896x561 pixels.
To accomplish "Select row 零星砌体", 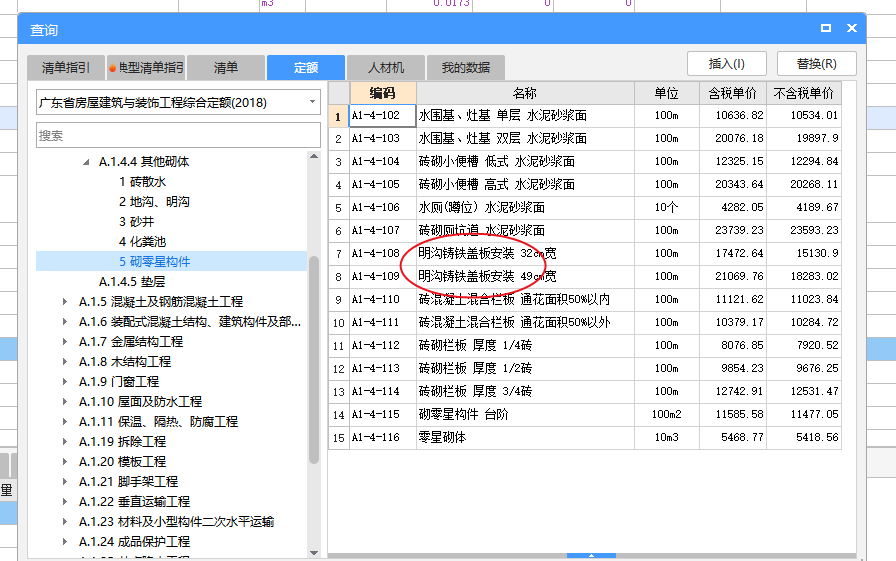I will coord(585,438).
